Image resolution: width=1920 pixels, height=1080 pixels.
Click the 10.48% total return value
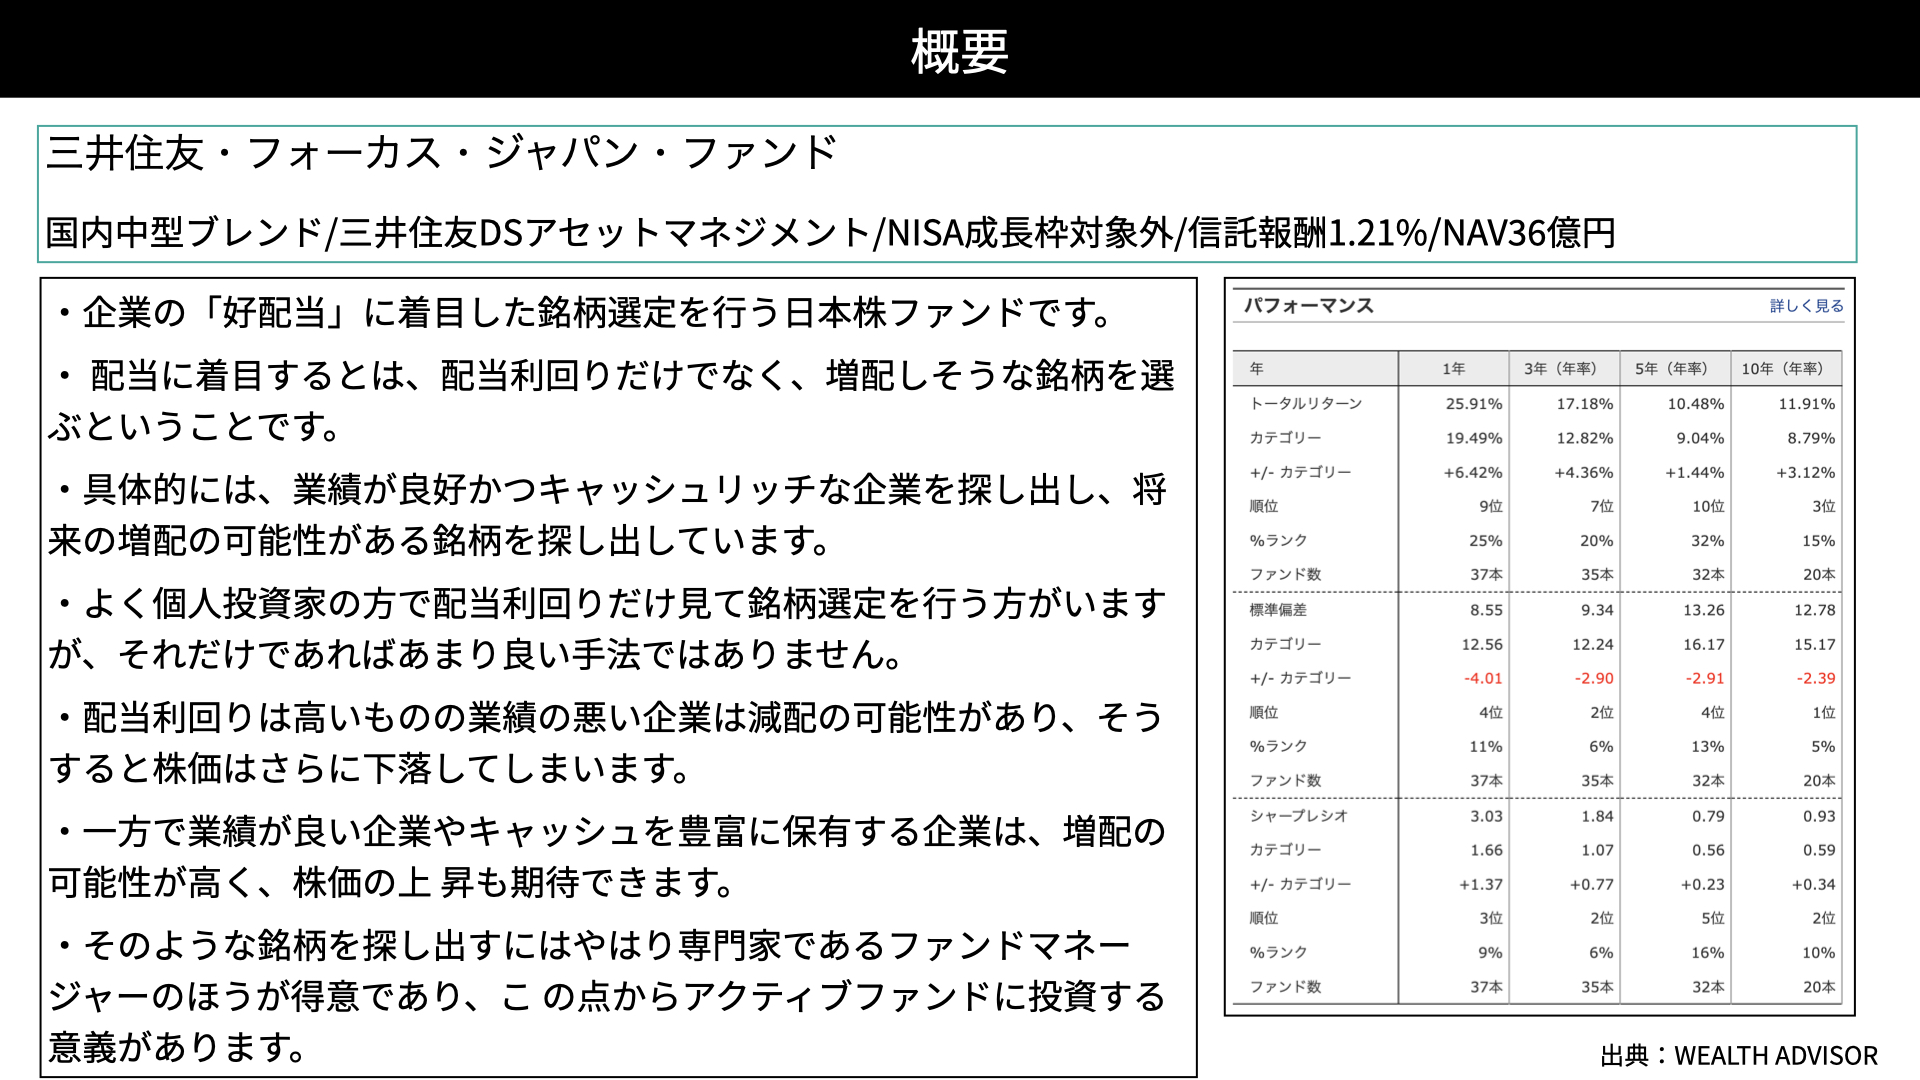[1696, 404]
